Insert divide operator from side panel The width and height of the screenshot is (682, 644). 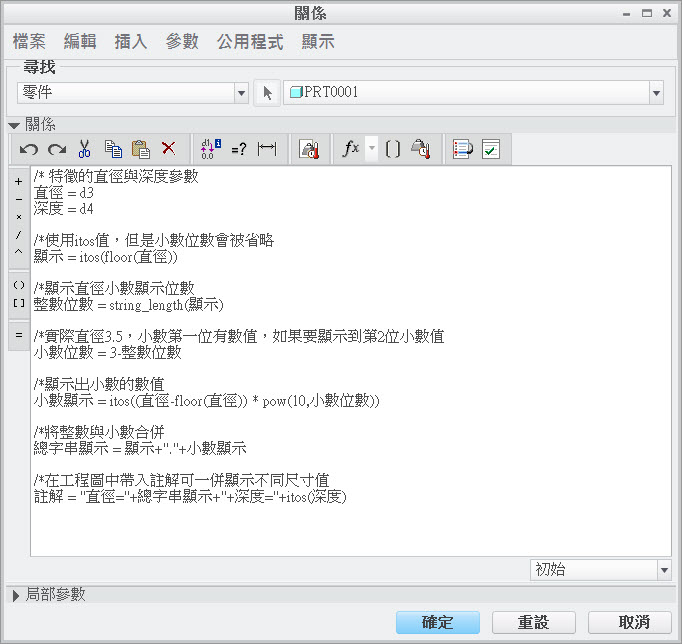pos(19,235)
